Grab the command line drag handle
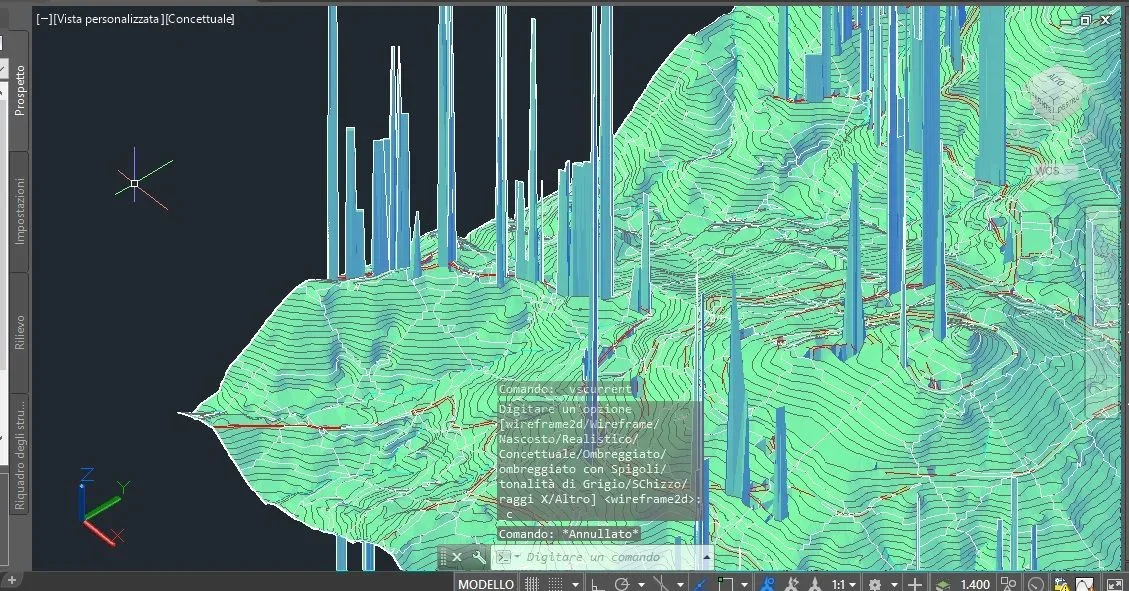The height and width of the screenshot is (591, 1129). point(444,557)
